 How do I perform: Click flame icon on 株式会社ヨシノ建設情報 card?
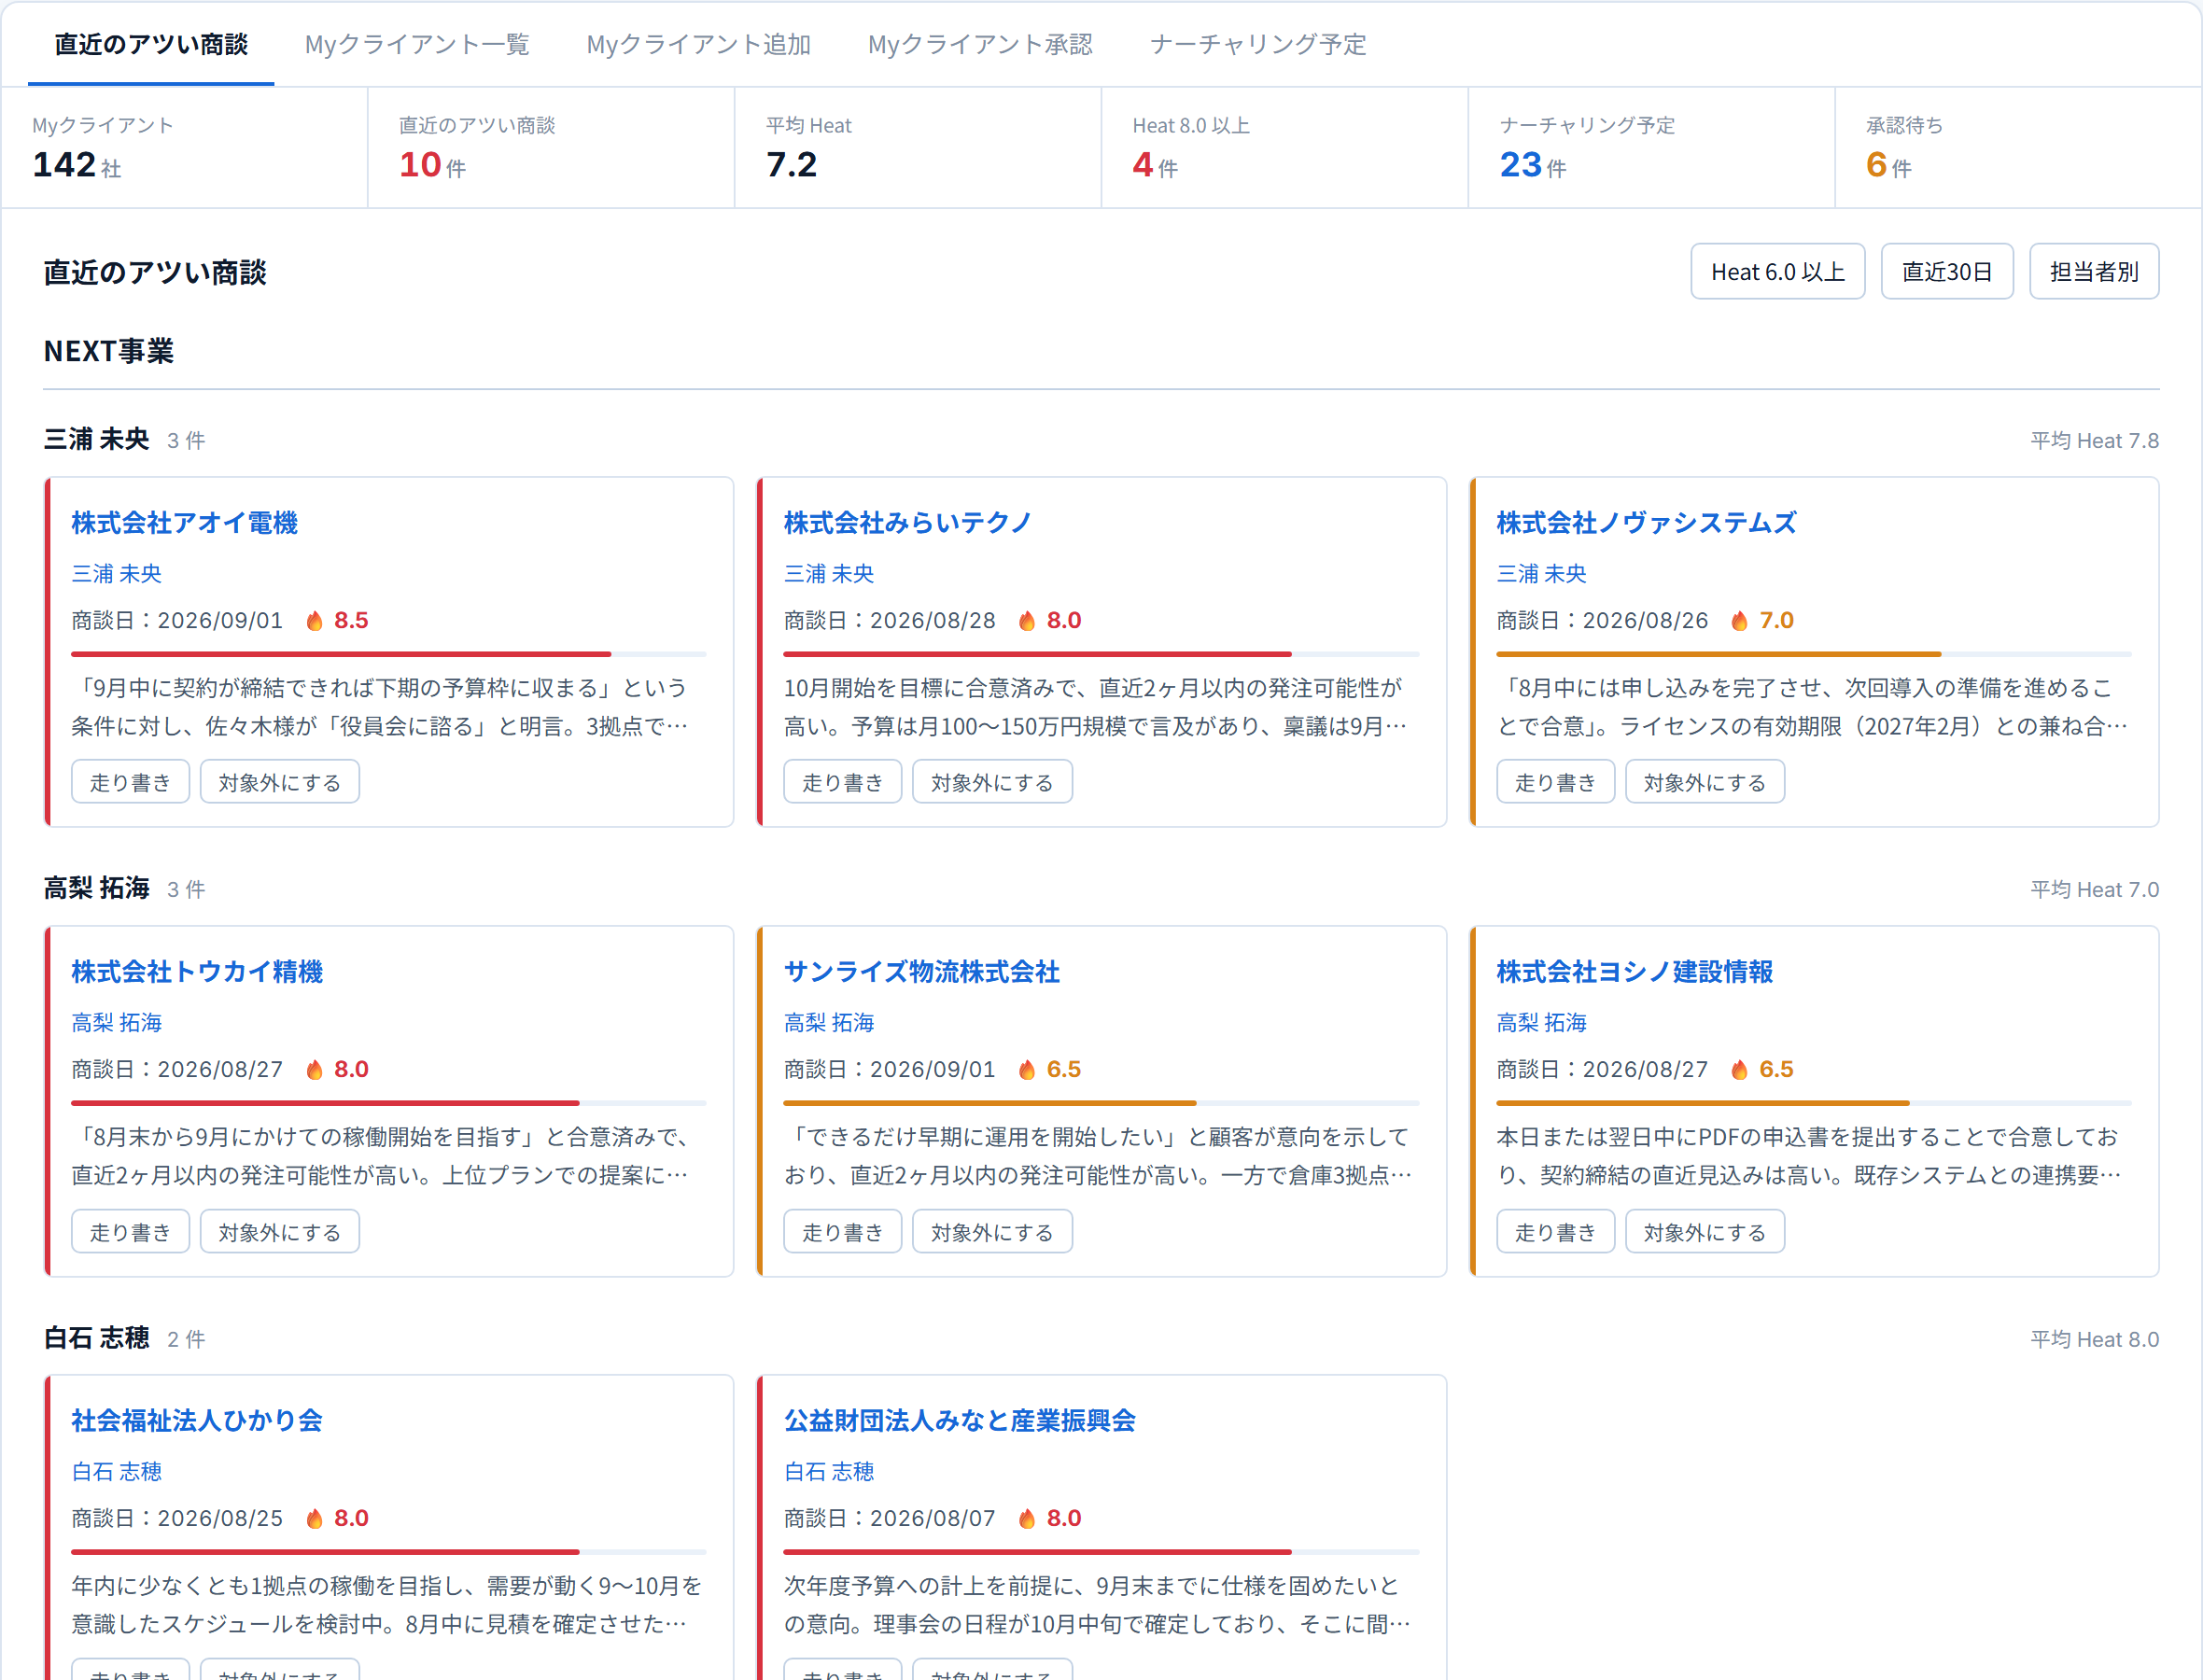[1740, 1070]
